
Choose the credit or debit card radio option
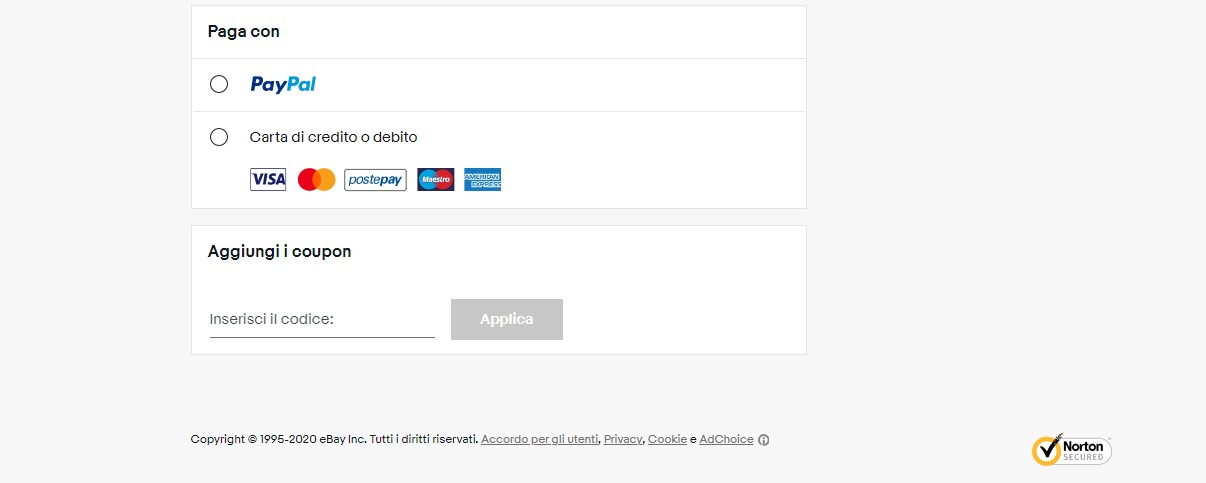point(219,137)
